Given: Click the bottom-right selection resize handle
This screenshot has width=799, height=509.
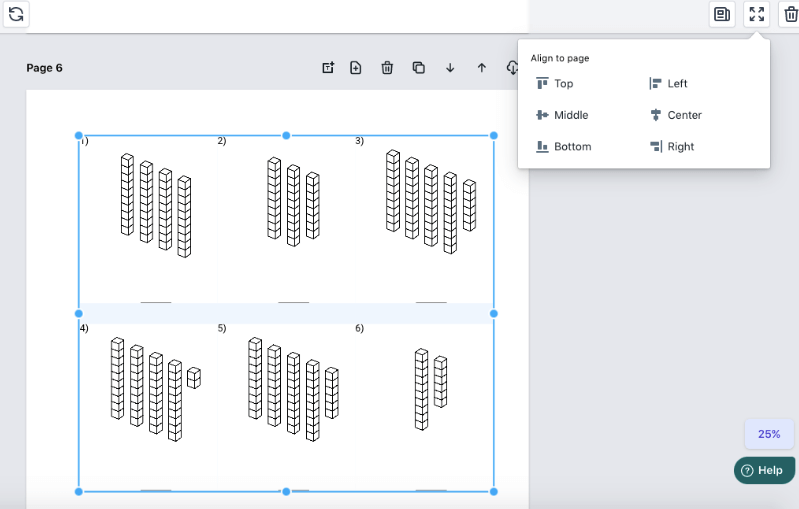Looking at the screenshot, I should pos(493,492).
